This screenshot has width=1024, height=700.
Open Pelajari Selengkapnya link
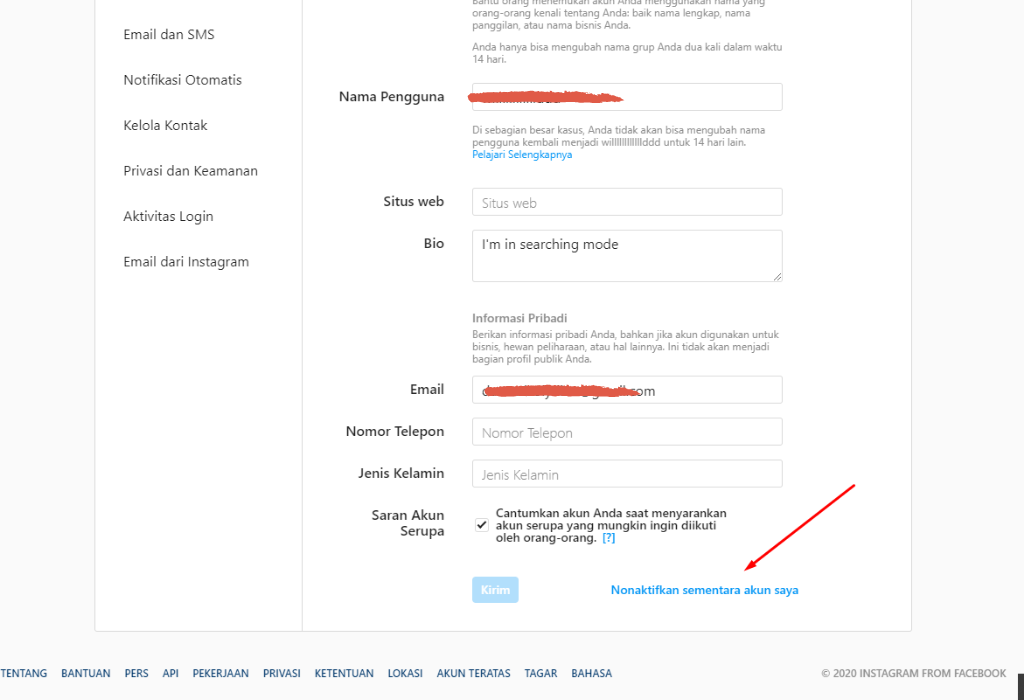522,155
